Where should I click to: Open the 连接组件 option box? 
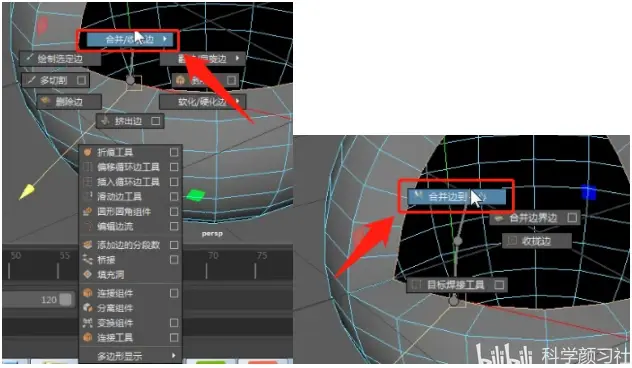coord(174,293)
